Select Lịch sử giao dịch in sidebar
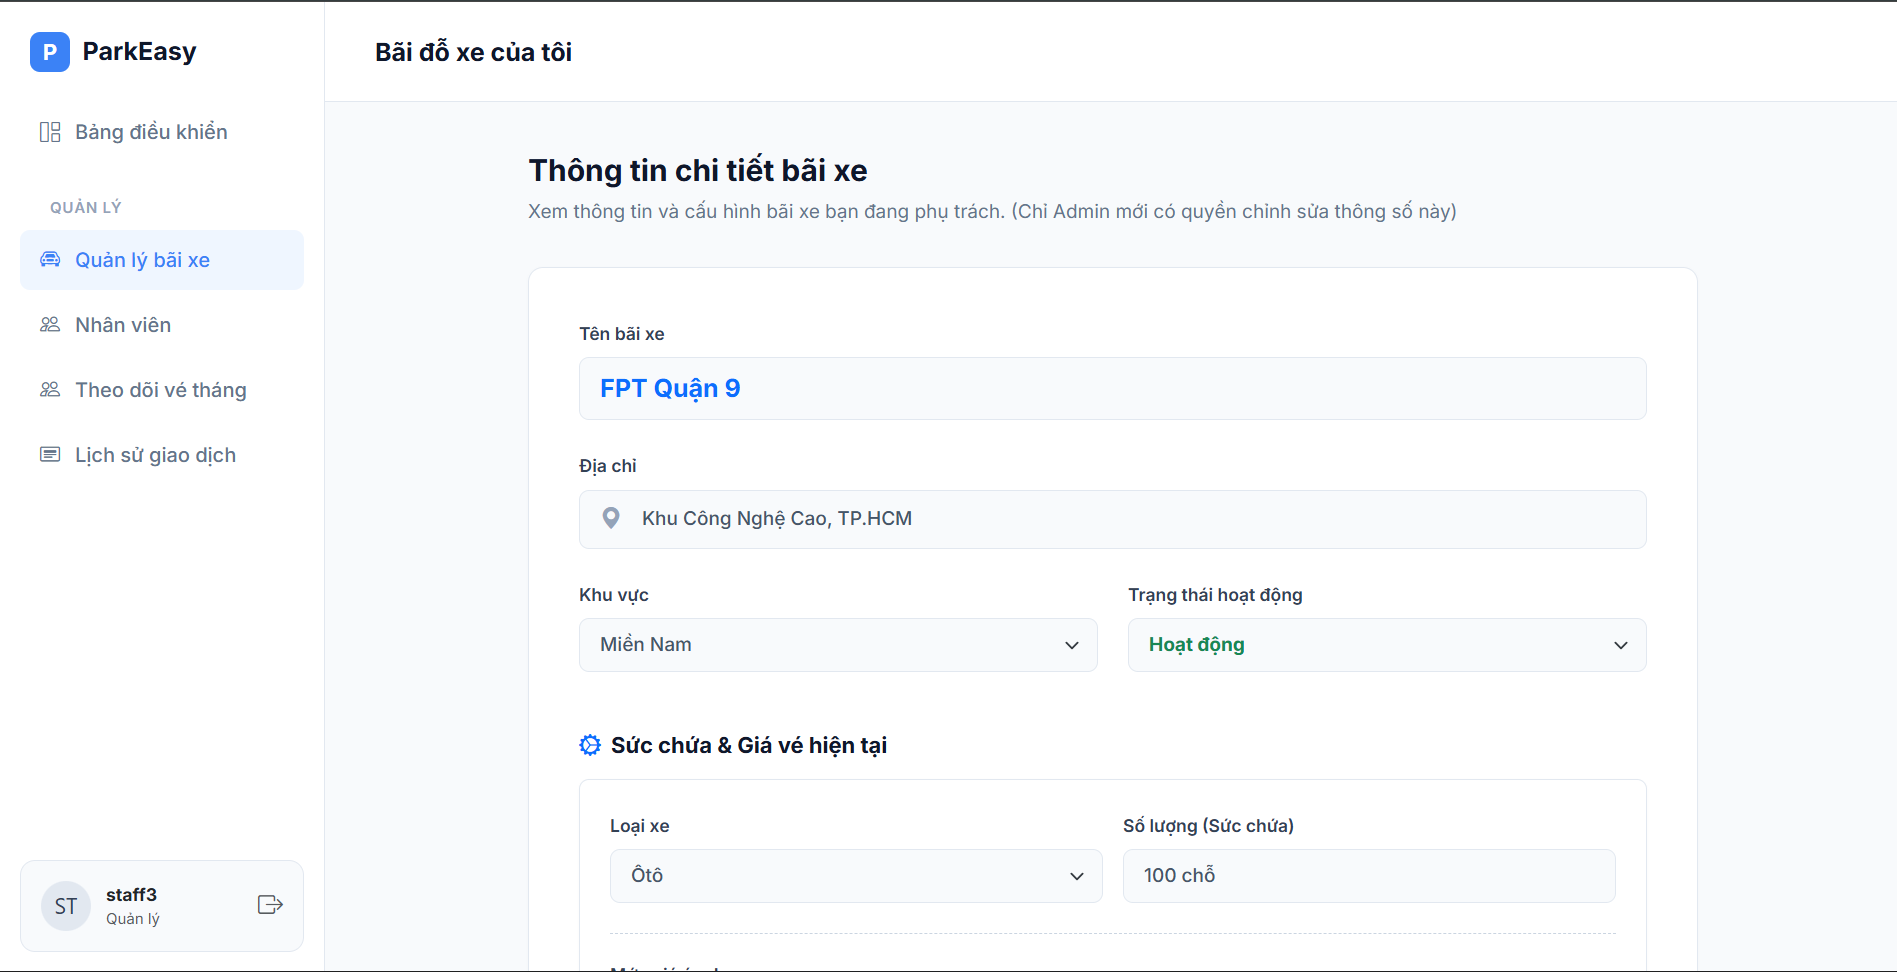1897x972 pixels. pyautogui.click(x=155, y=455)
